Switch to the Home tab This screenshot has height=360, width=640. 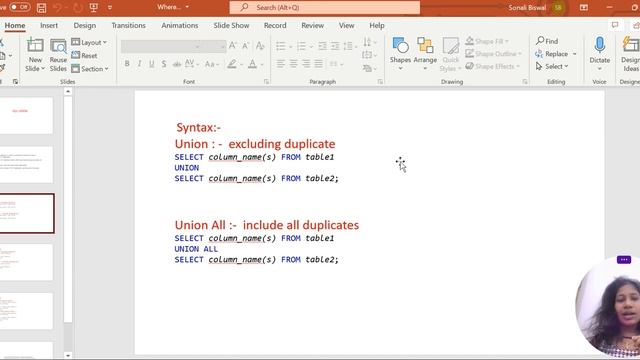point(15,25)
